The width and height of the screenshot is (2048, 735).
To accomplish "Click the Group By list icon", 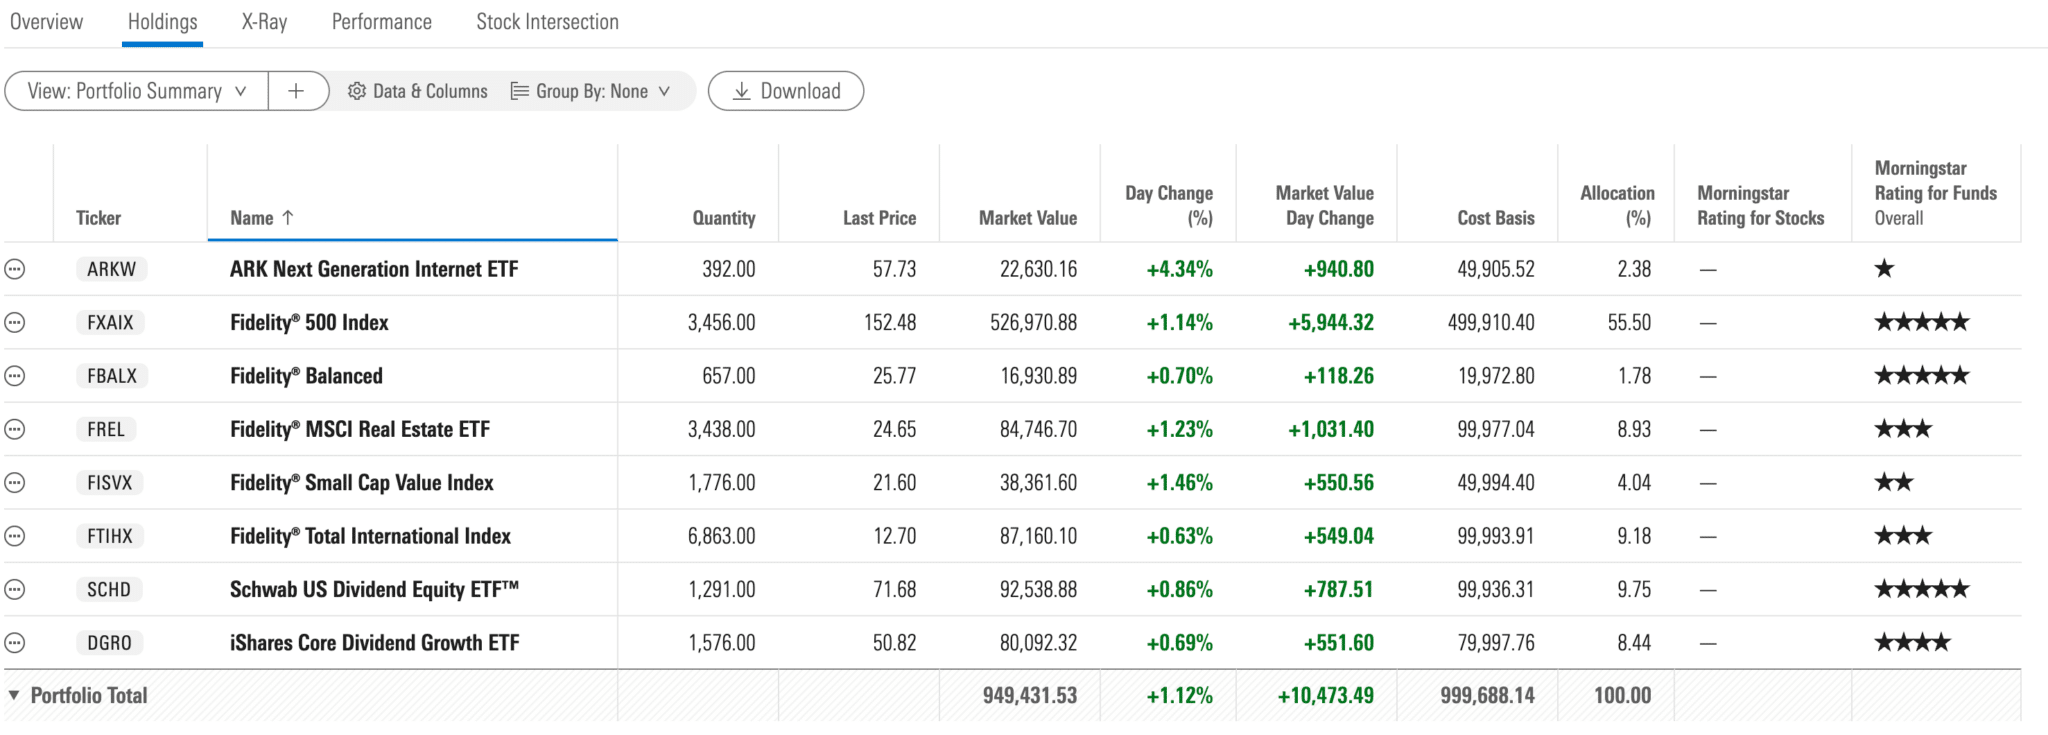I will tap(519, 91).
